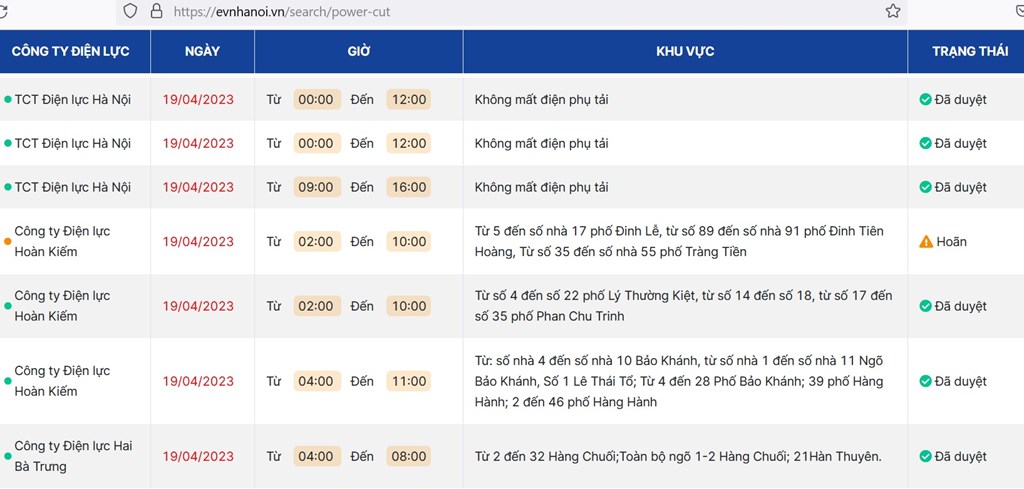Click the 08:00 end time badge

pos(409,456)
